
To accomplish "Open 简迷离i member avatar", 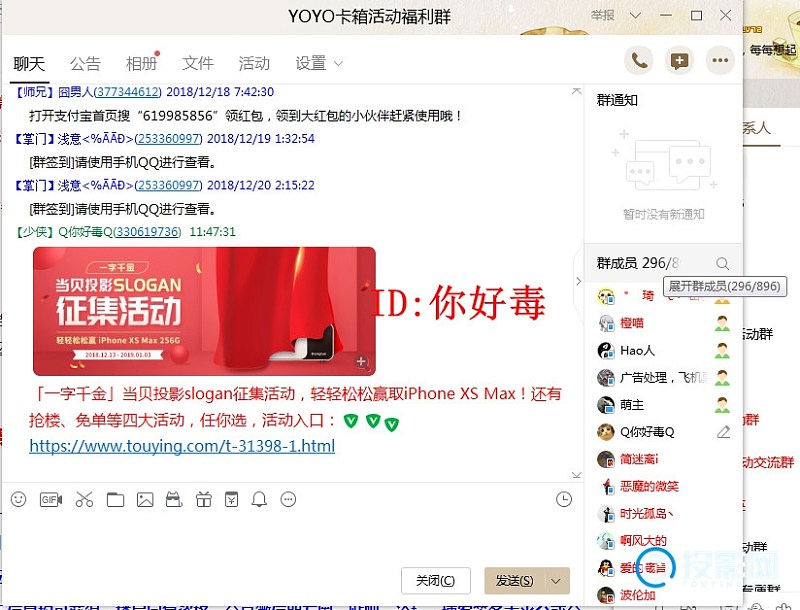I will (x=606, y=459).
